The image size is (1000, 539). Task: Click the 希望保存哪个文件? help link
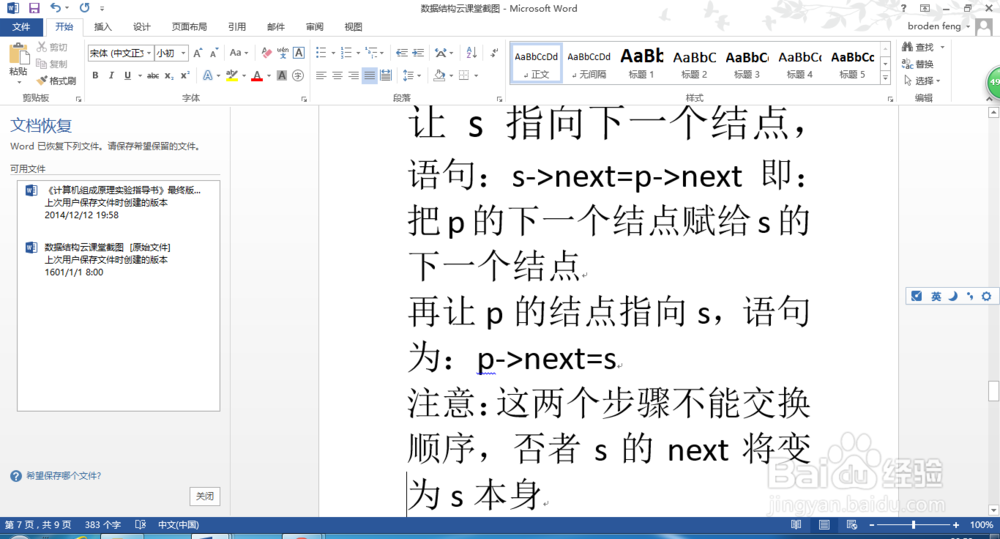[x=63, y=476]
